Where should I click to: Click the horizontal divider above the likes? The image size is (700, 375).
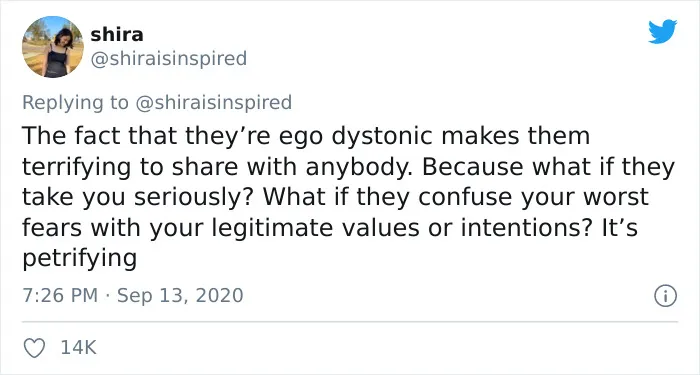350,321
